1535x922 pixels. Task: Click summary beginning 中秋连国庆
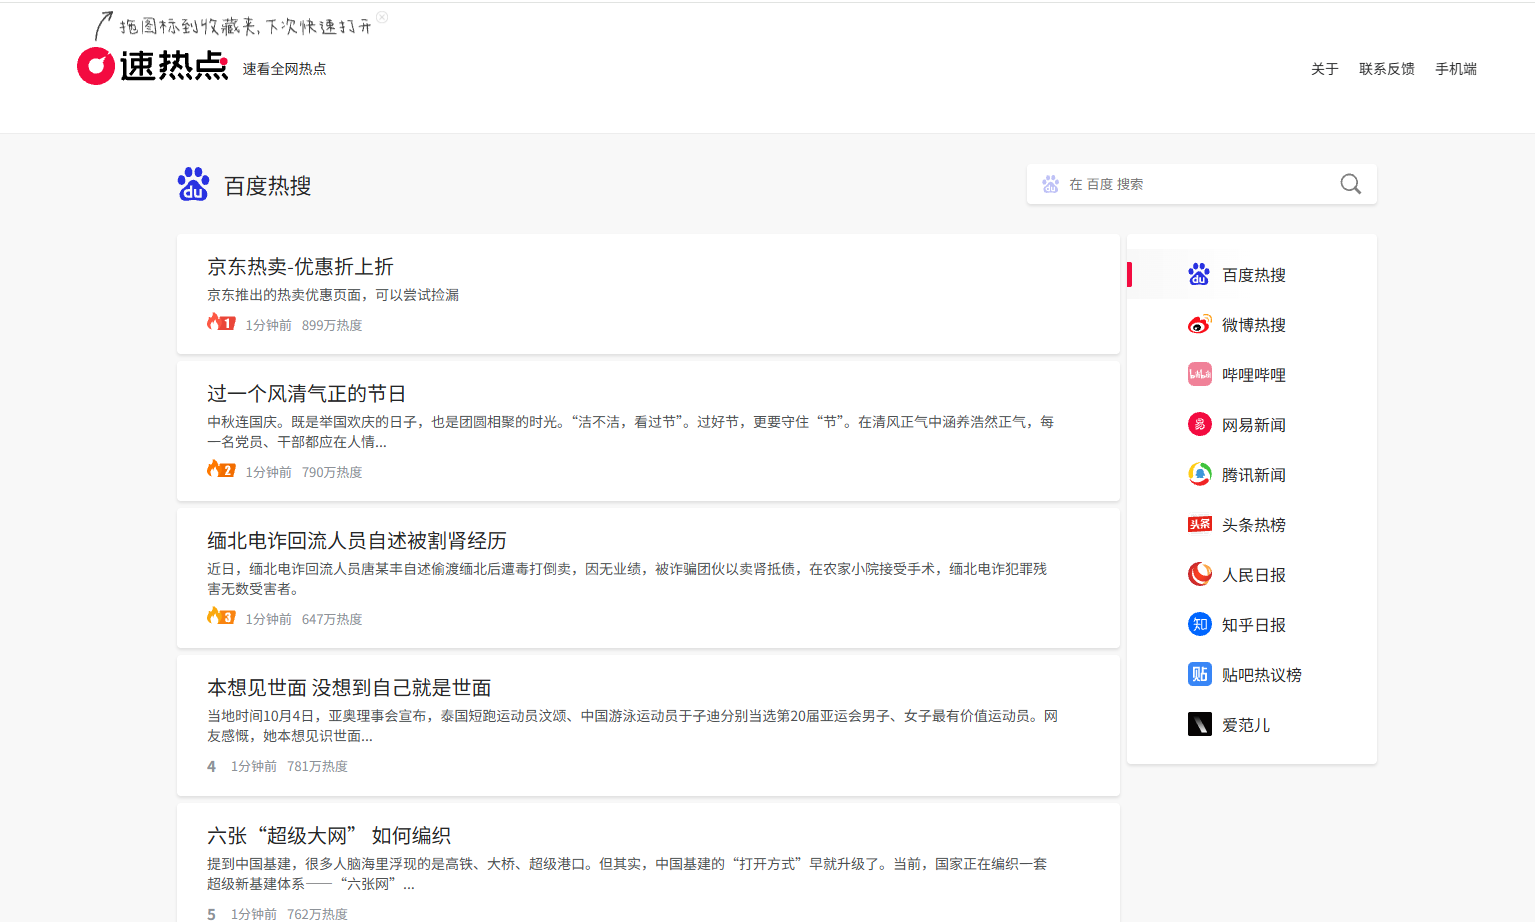631,432
